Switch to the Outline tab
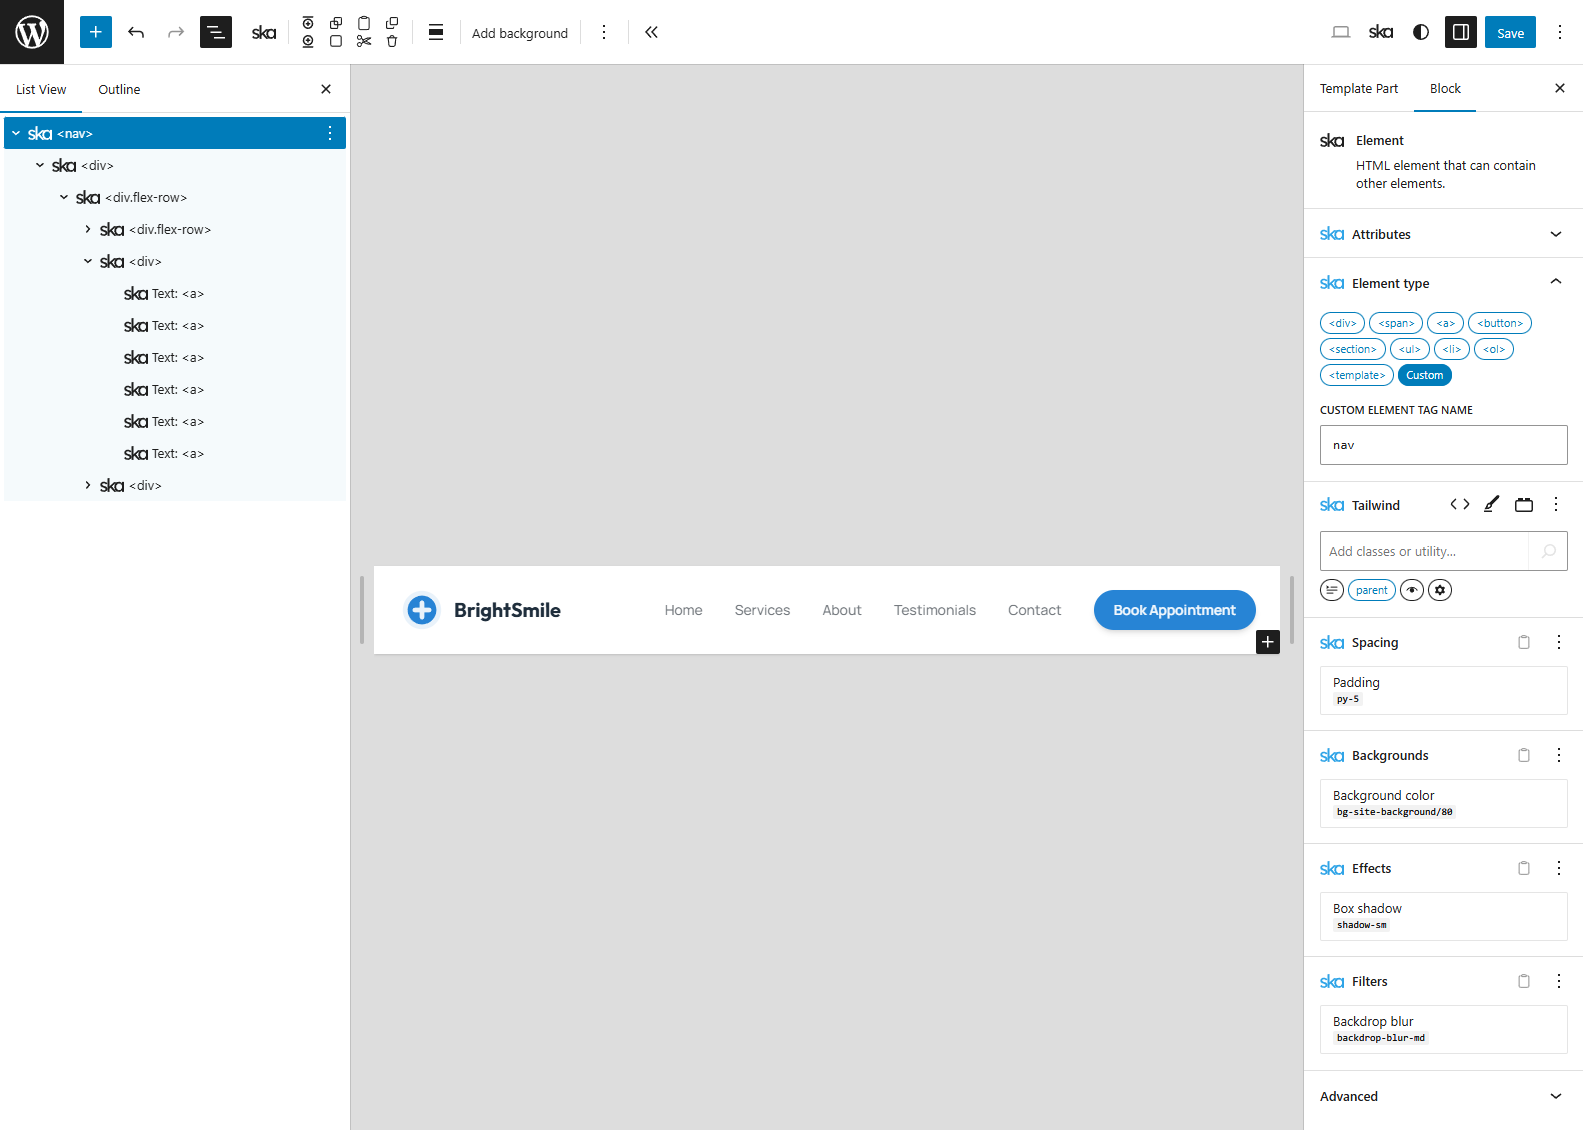This screenshot has width=1583, height=1130. pos(119,89)
